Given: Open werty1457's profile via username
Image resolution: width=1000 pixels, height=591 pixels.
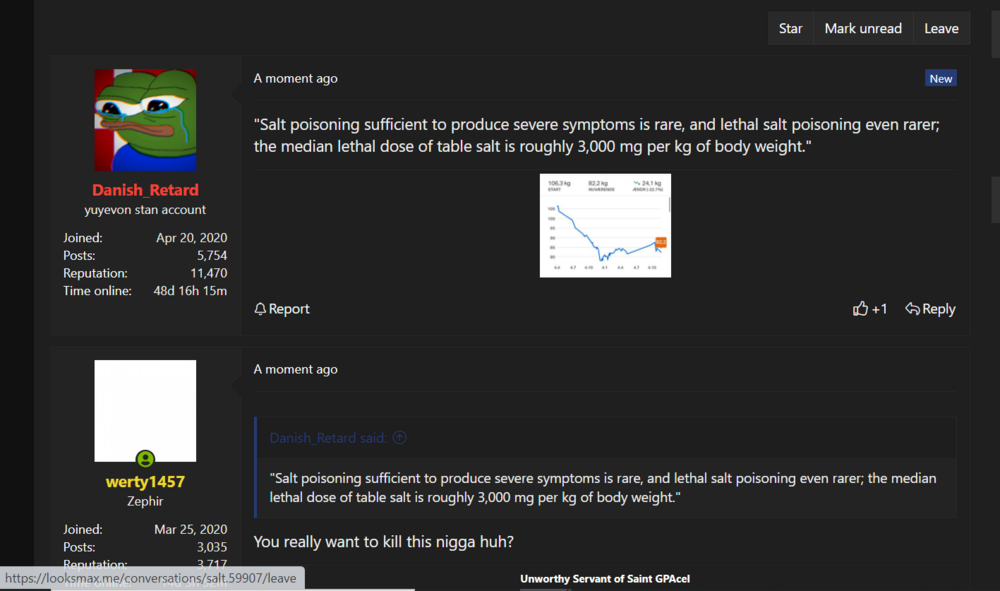Looking at the screenshot, I should pyautogui.click(x=145, y=482).
